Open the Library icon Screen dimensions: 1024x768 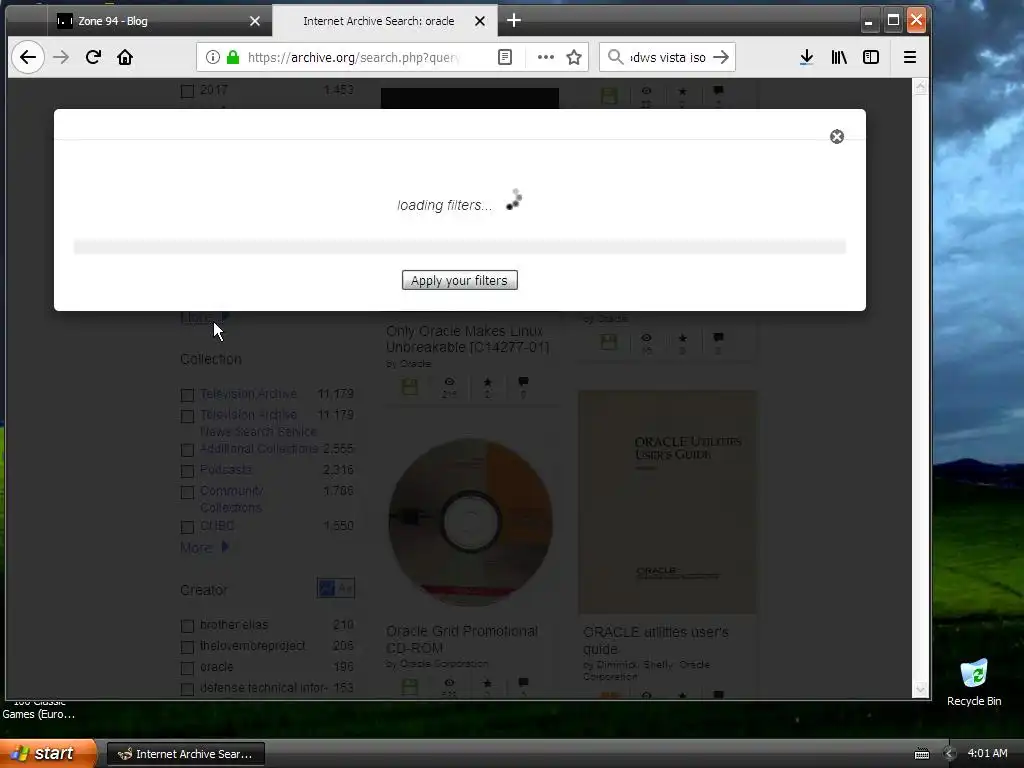pyautogui.click(x=839, y=57)
